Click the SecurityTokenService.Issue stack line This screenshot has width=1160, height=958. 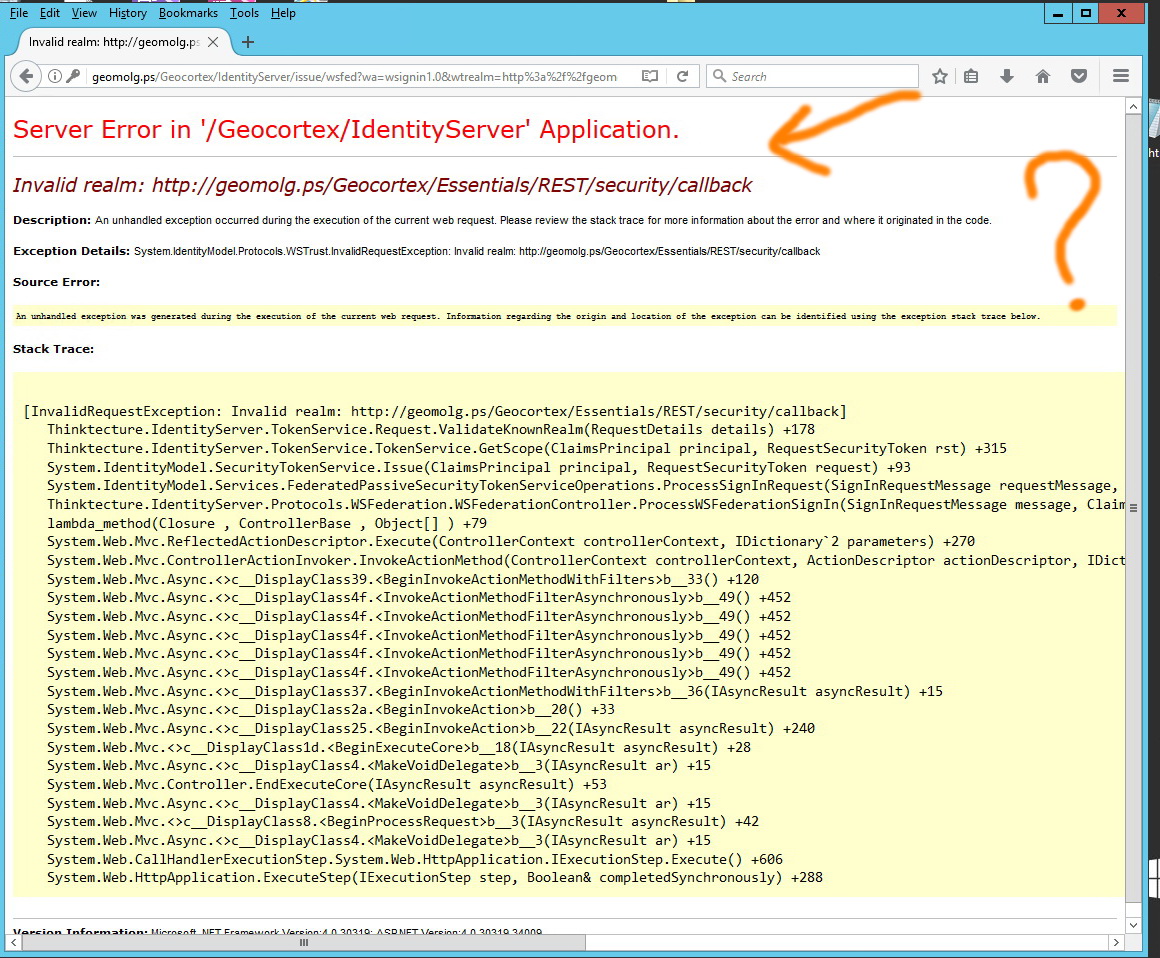[x=479, y=468]
